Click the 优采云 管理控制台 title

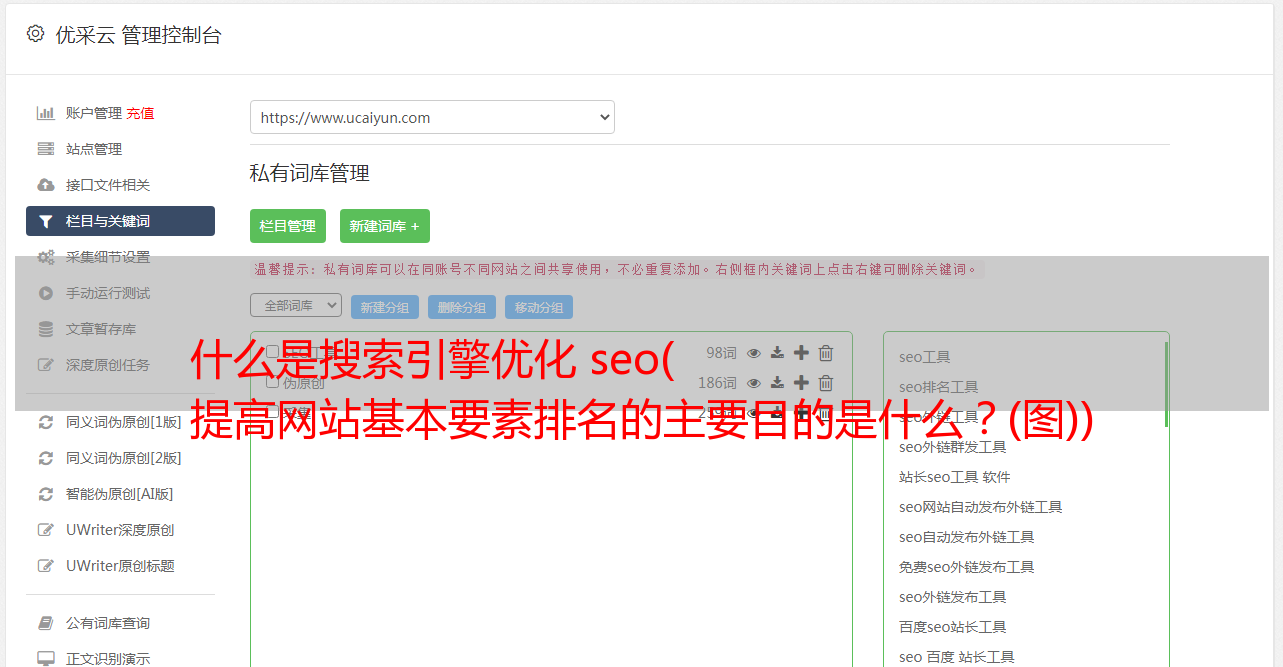pos(138,35)
